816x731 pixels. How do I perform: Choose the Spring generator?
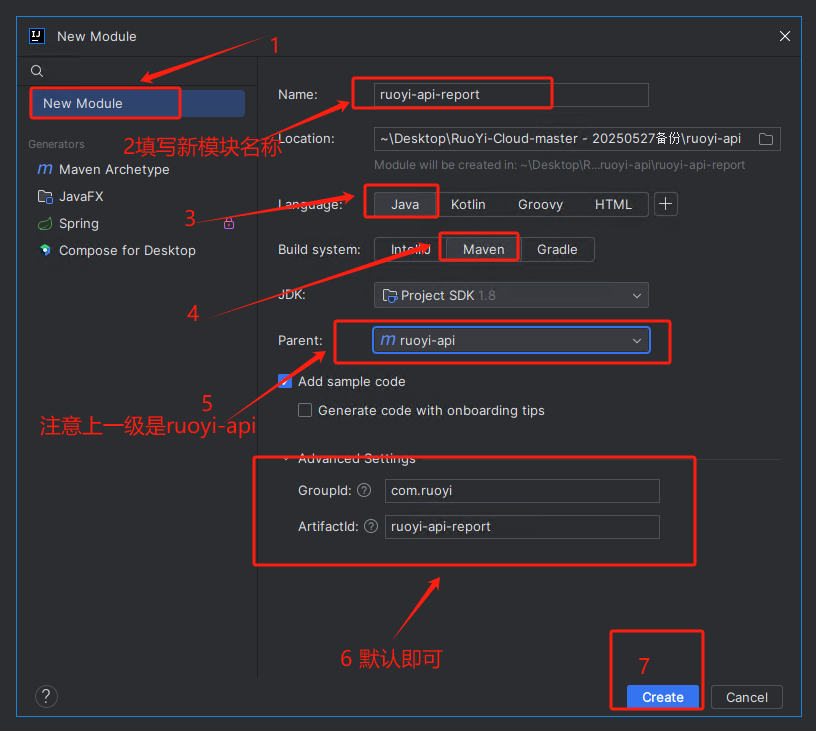click(x=79, y=224)
